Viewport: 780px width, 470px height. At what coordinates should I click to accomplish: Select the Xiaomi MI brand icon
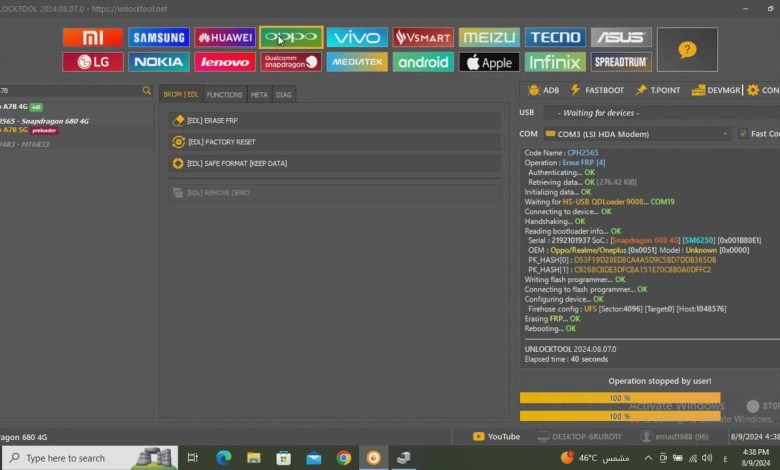coord(93,38)
